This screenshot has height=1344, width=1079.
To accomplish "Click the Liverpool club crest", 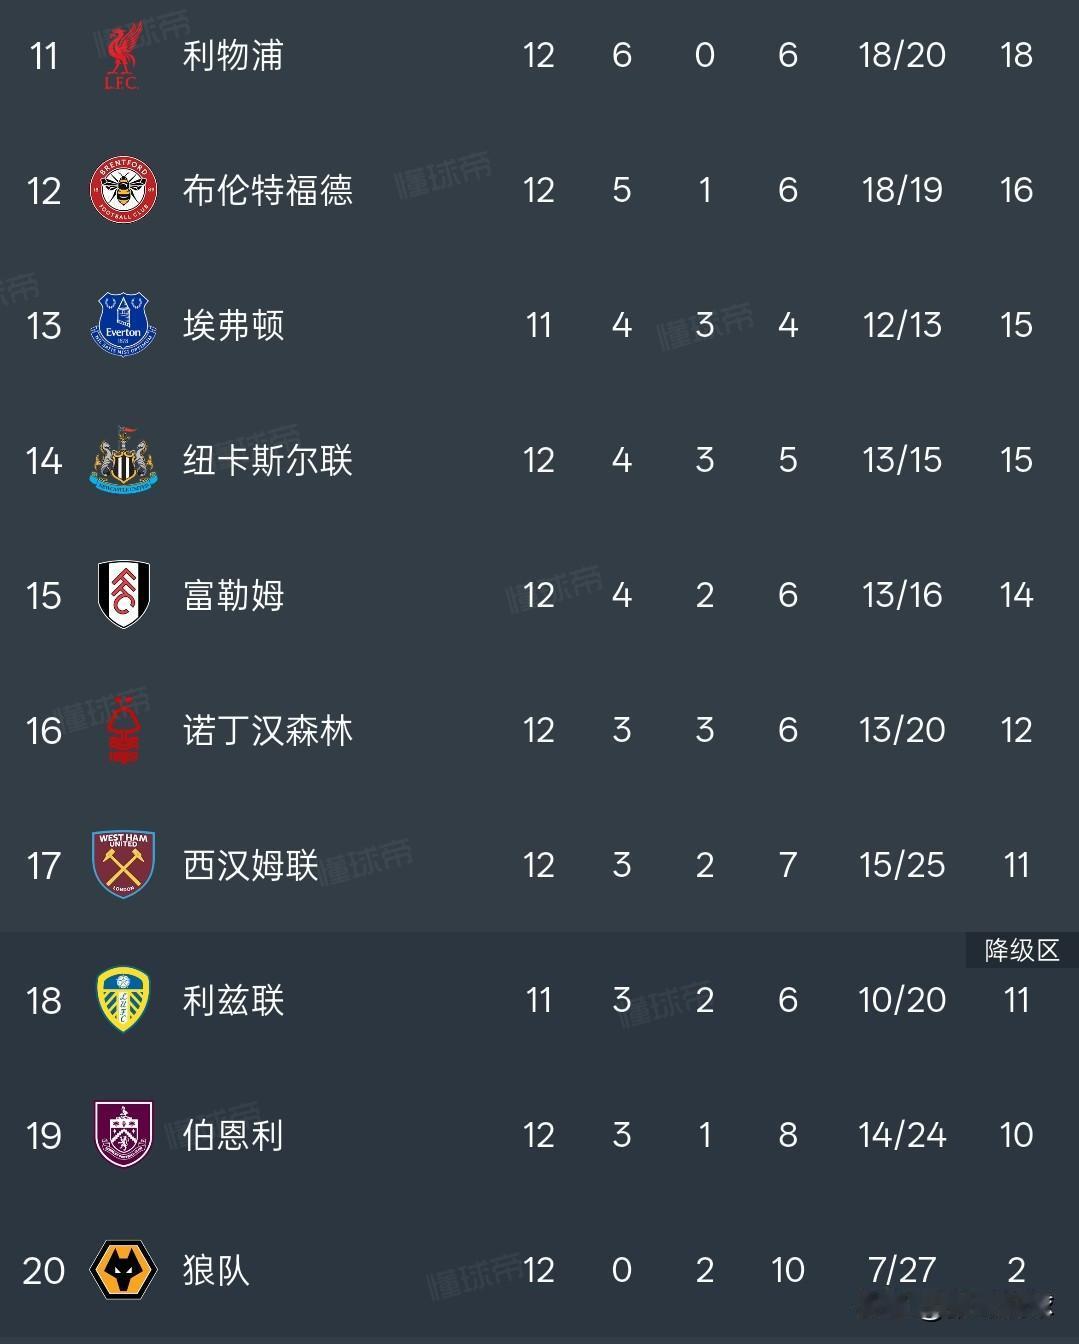I will coord(123,55).
